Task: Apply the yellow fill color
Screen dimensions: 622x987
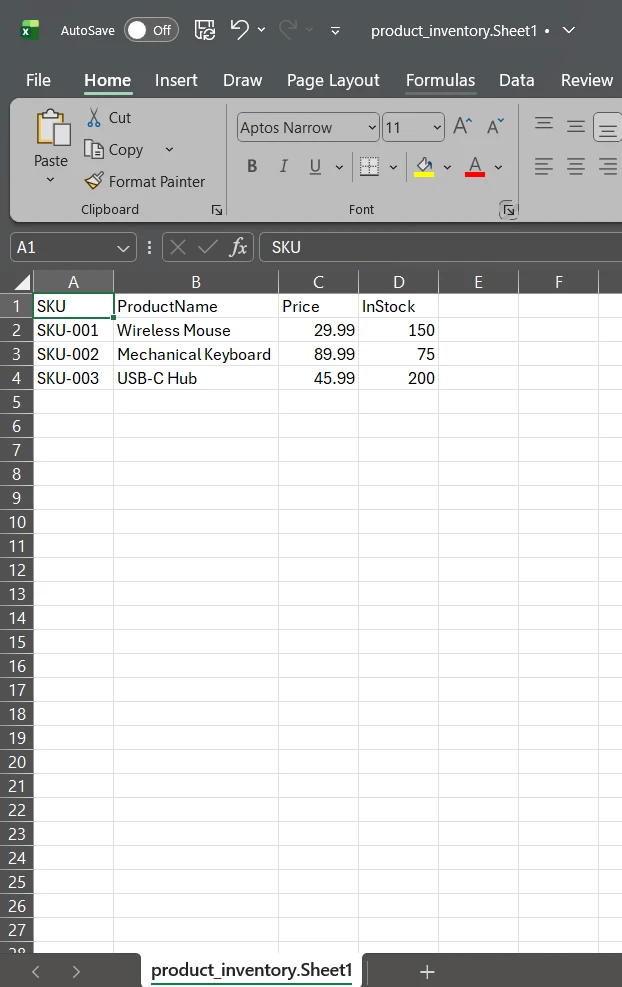Action: (x=424, y=167)
